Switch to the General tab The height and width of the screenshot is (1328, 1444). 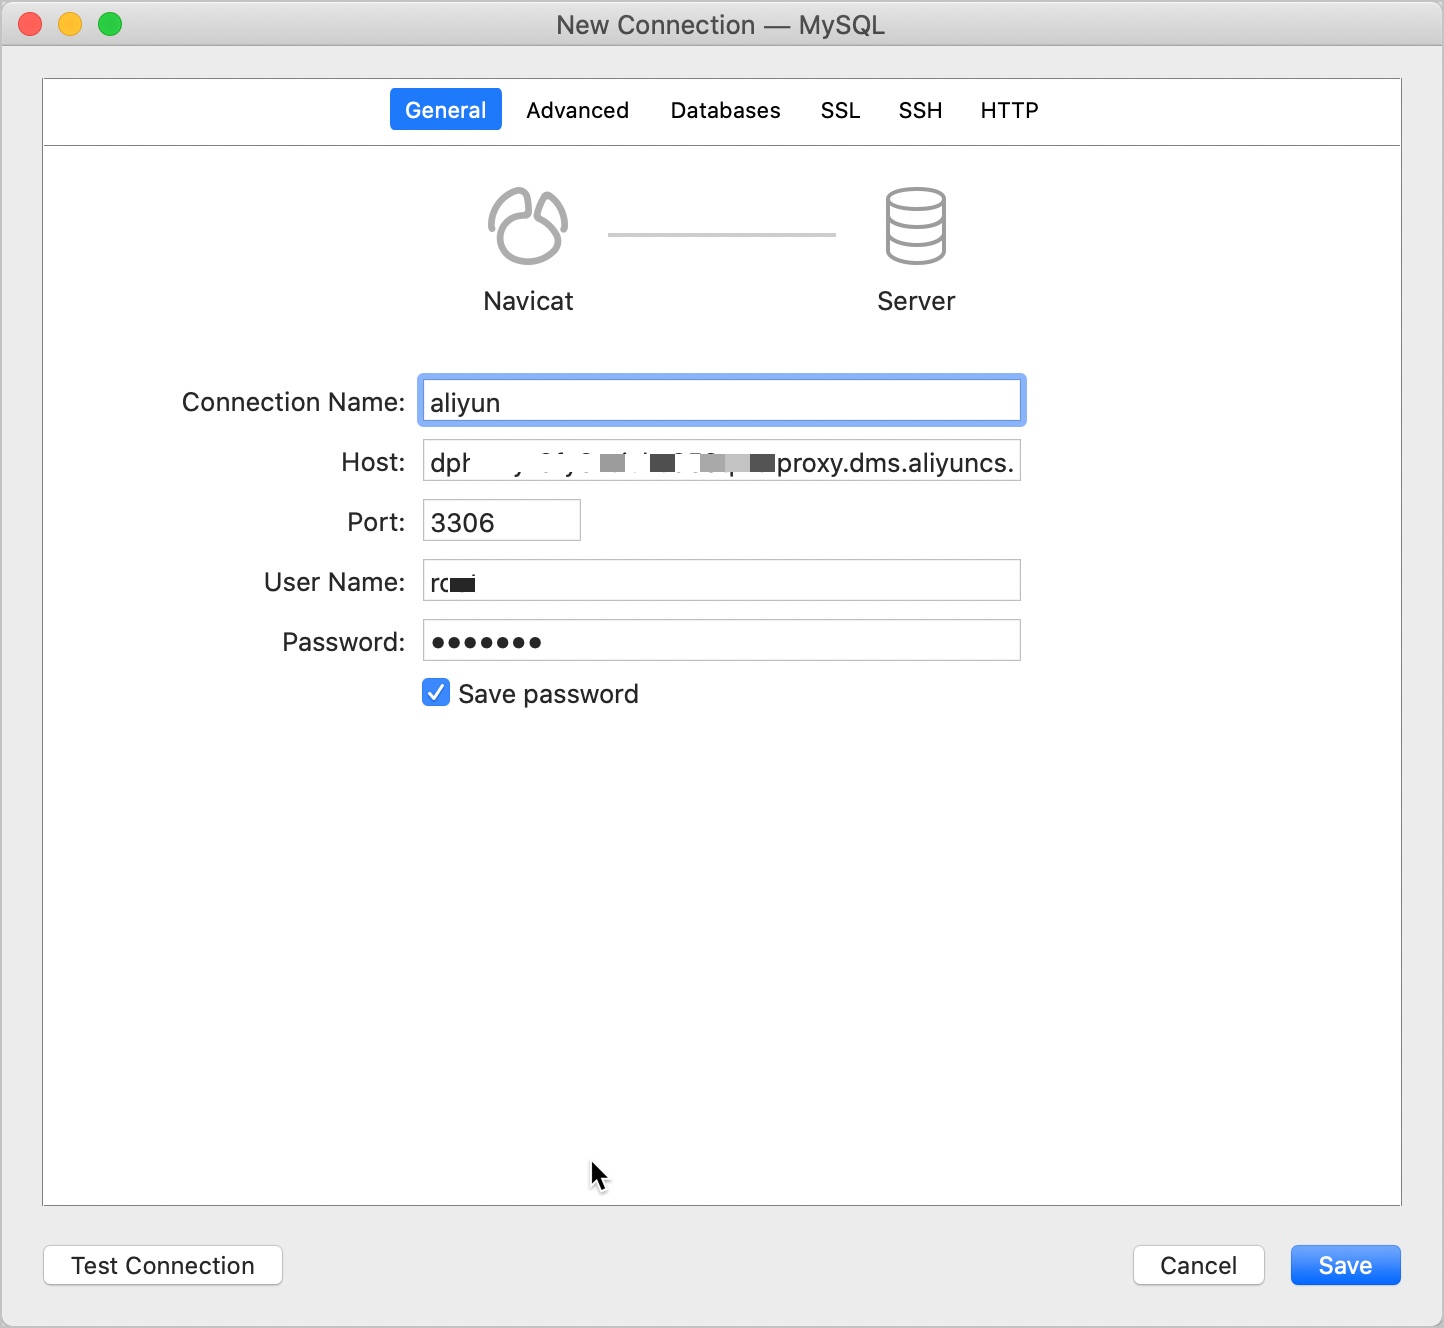coord(445,110)
